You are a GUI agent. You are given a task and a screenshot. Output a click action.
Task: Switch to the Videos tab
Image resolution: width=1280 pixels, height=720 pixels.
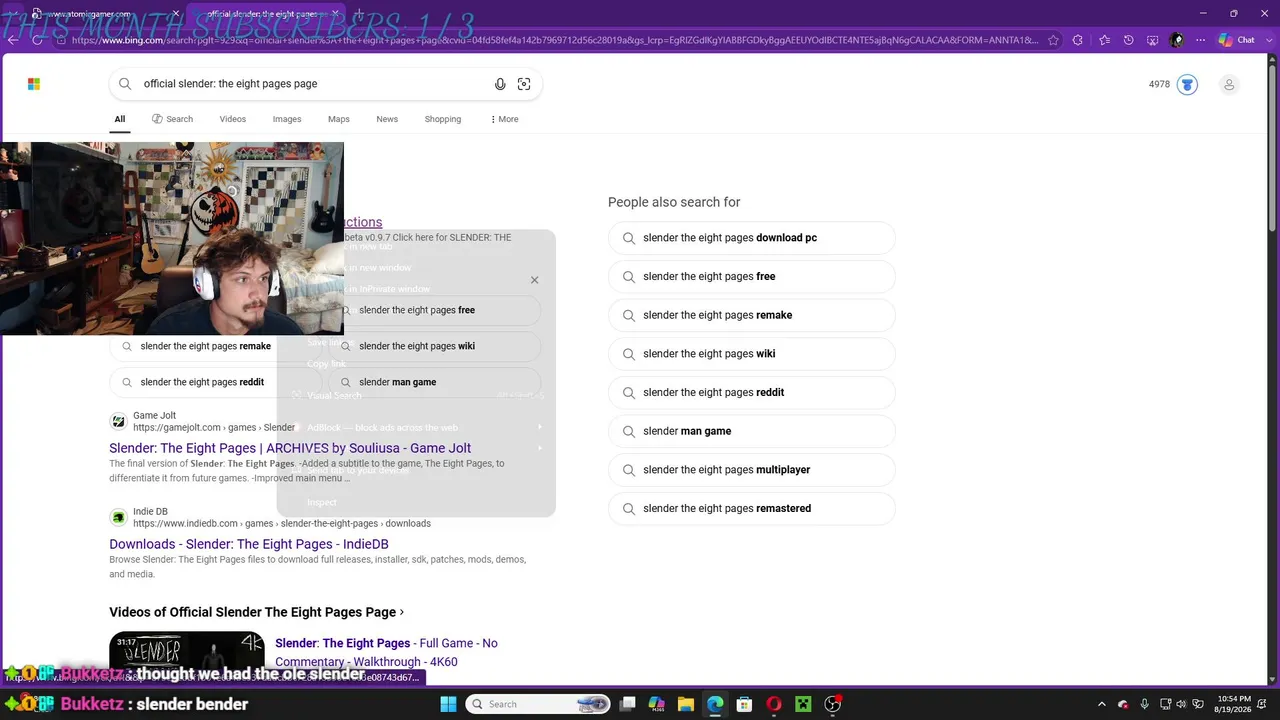click(x=233, y=119)
